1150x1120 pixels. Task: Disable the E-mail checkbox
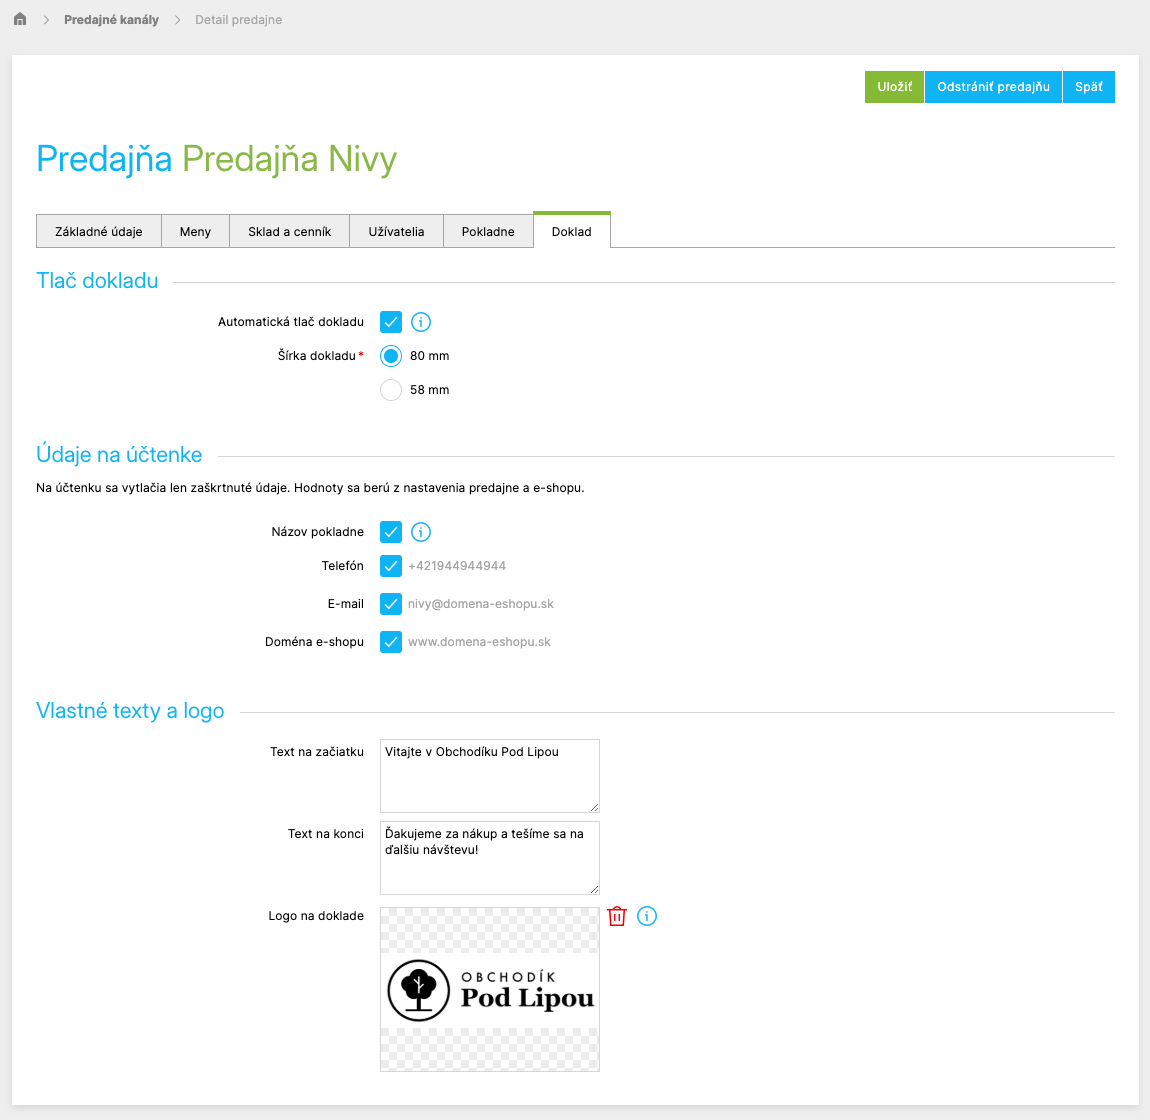point(391,604)
